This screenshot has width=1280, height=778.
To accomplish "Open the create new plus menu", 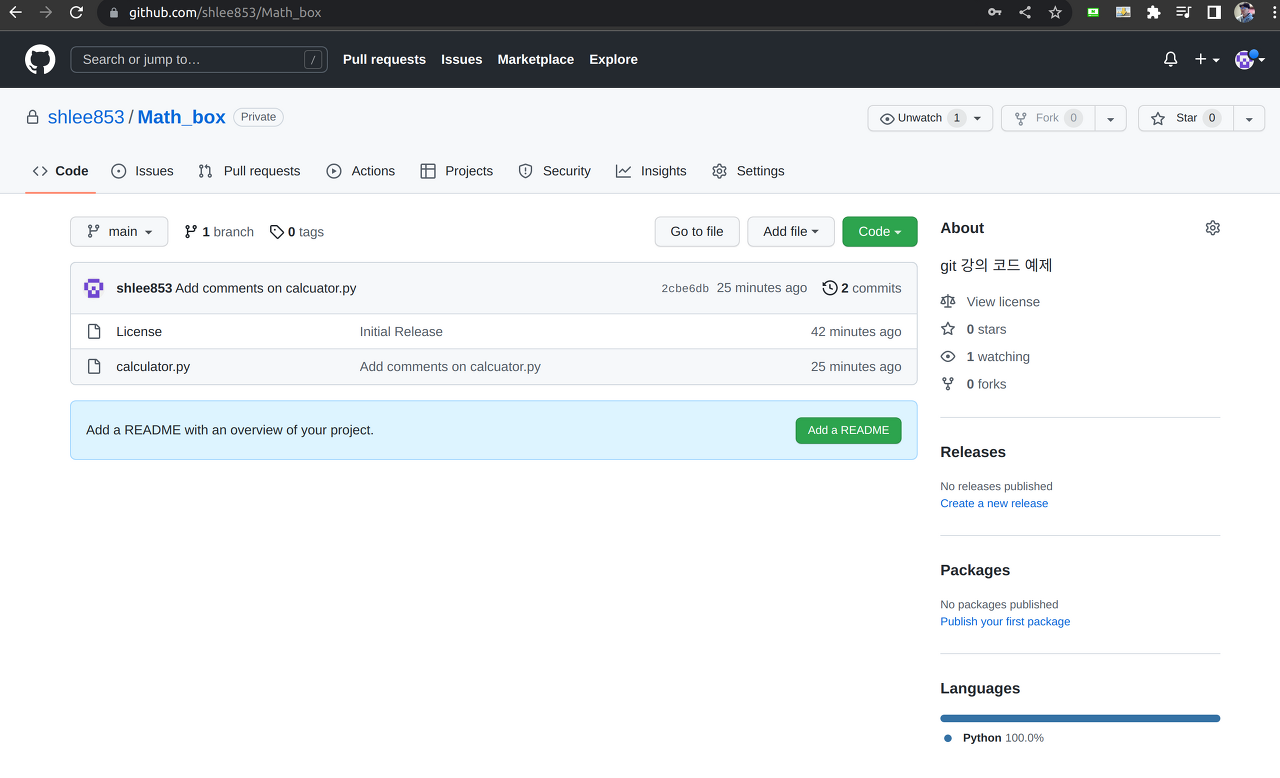I will point(1207,59).
